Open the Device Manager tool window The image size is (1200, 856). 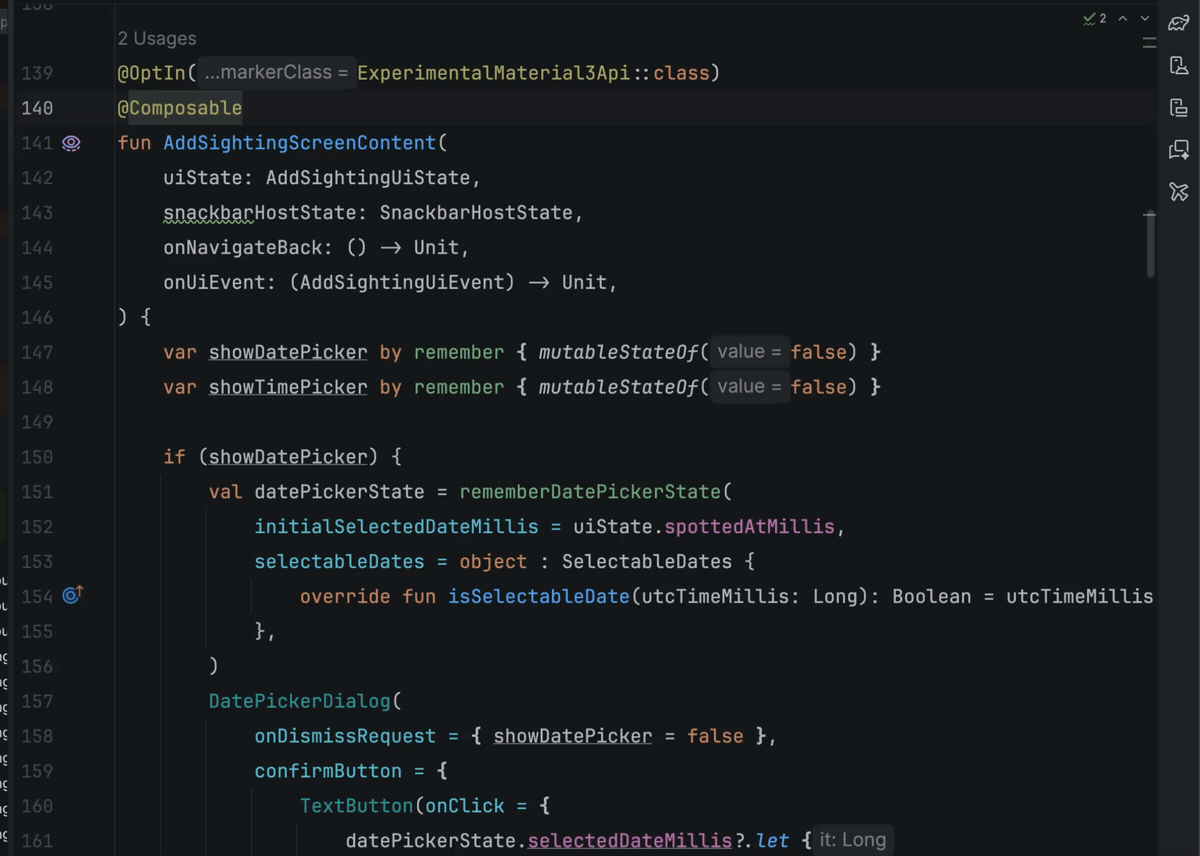point(1179,65)
